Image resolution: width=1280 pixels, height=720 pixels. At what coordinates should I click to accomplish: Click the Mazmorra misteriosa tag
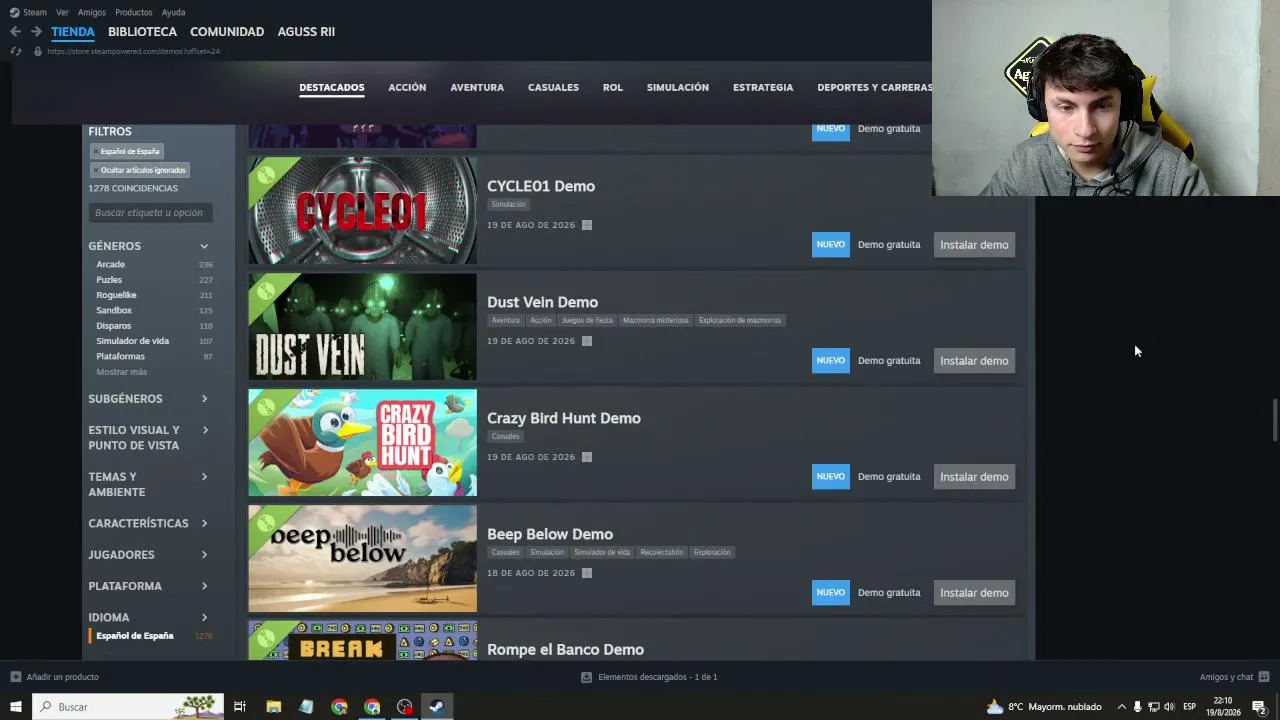tap(655, 320)
